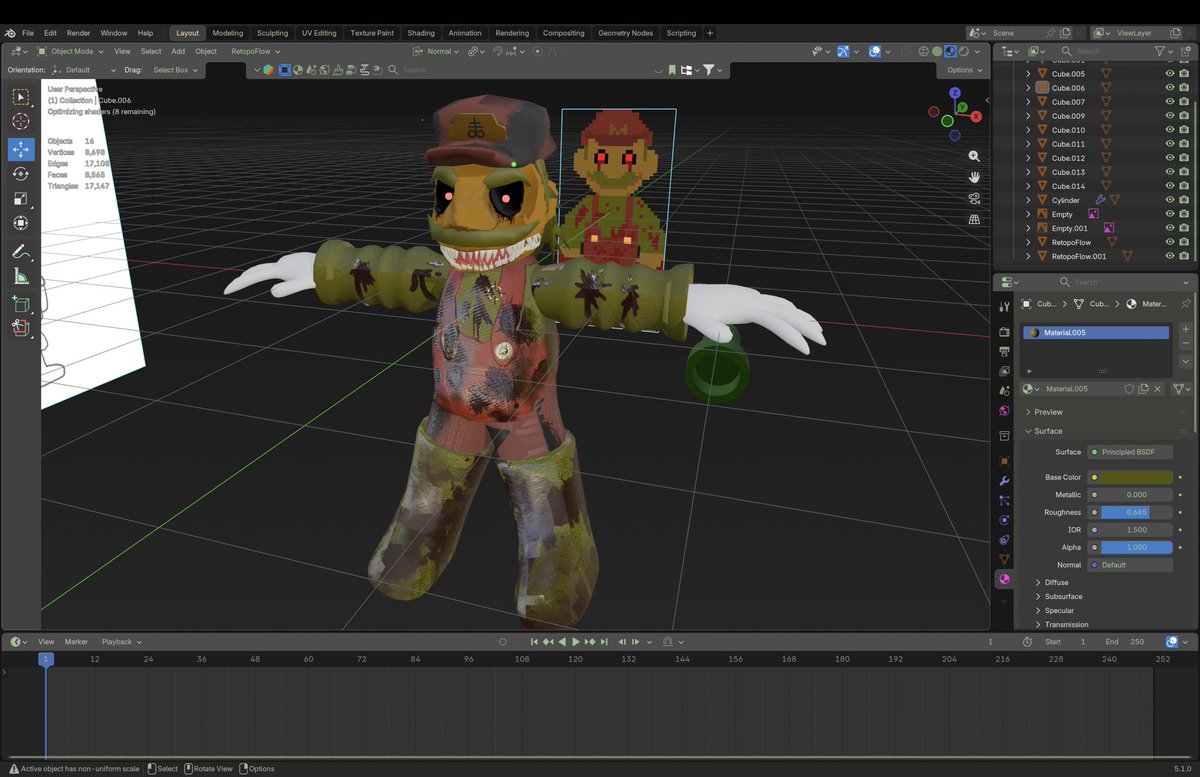Switch perspective/orthographic grid icon
The image size is (1200, 777).
tap(974, 219)
